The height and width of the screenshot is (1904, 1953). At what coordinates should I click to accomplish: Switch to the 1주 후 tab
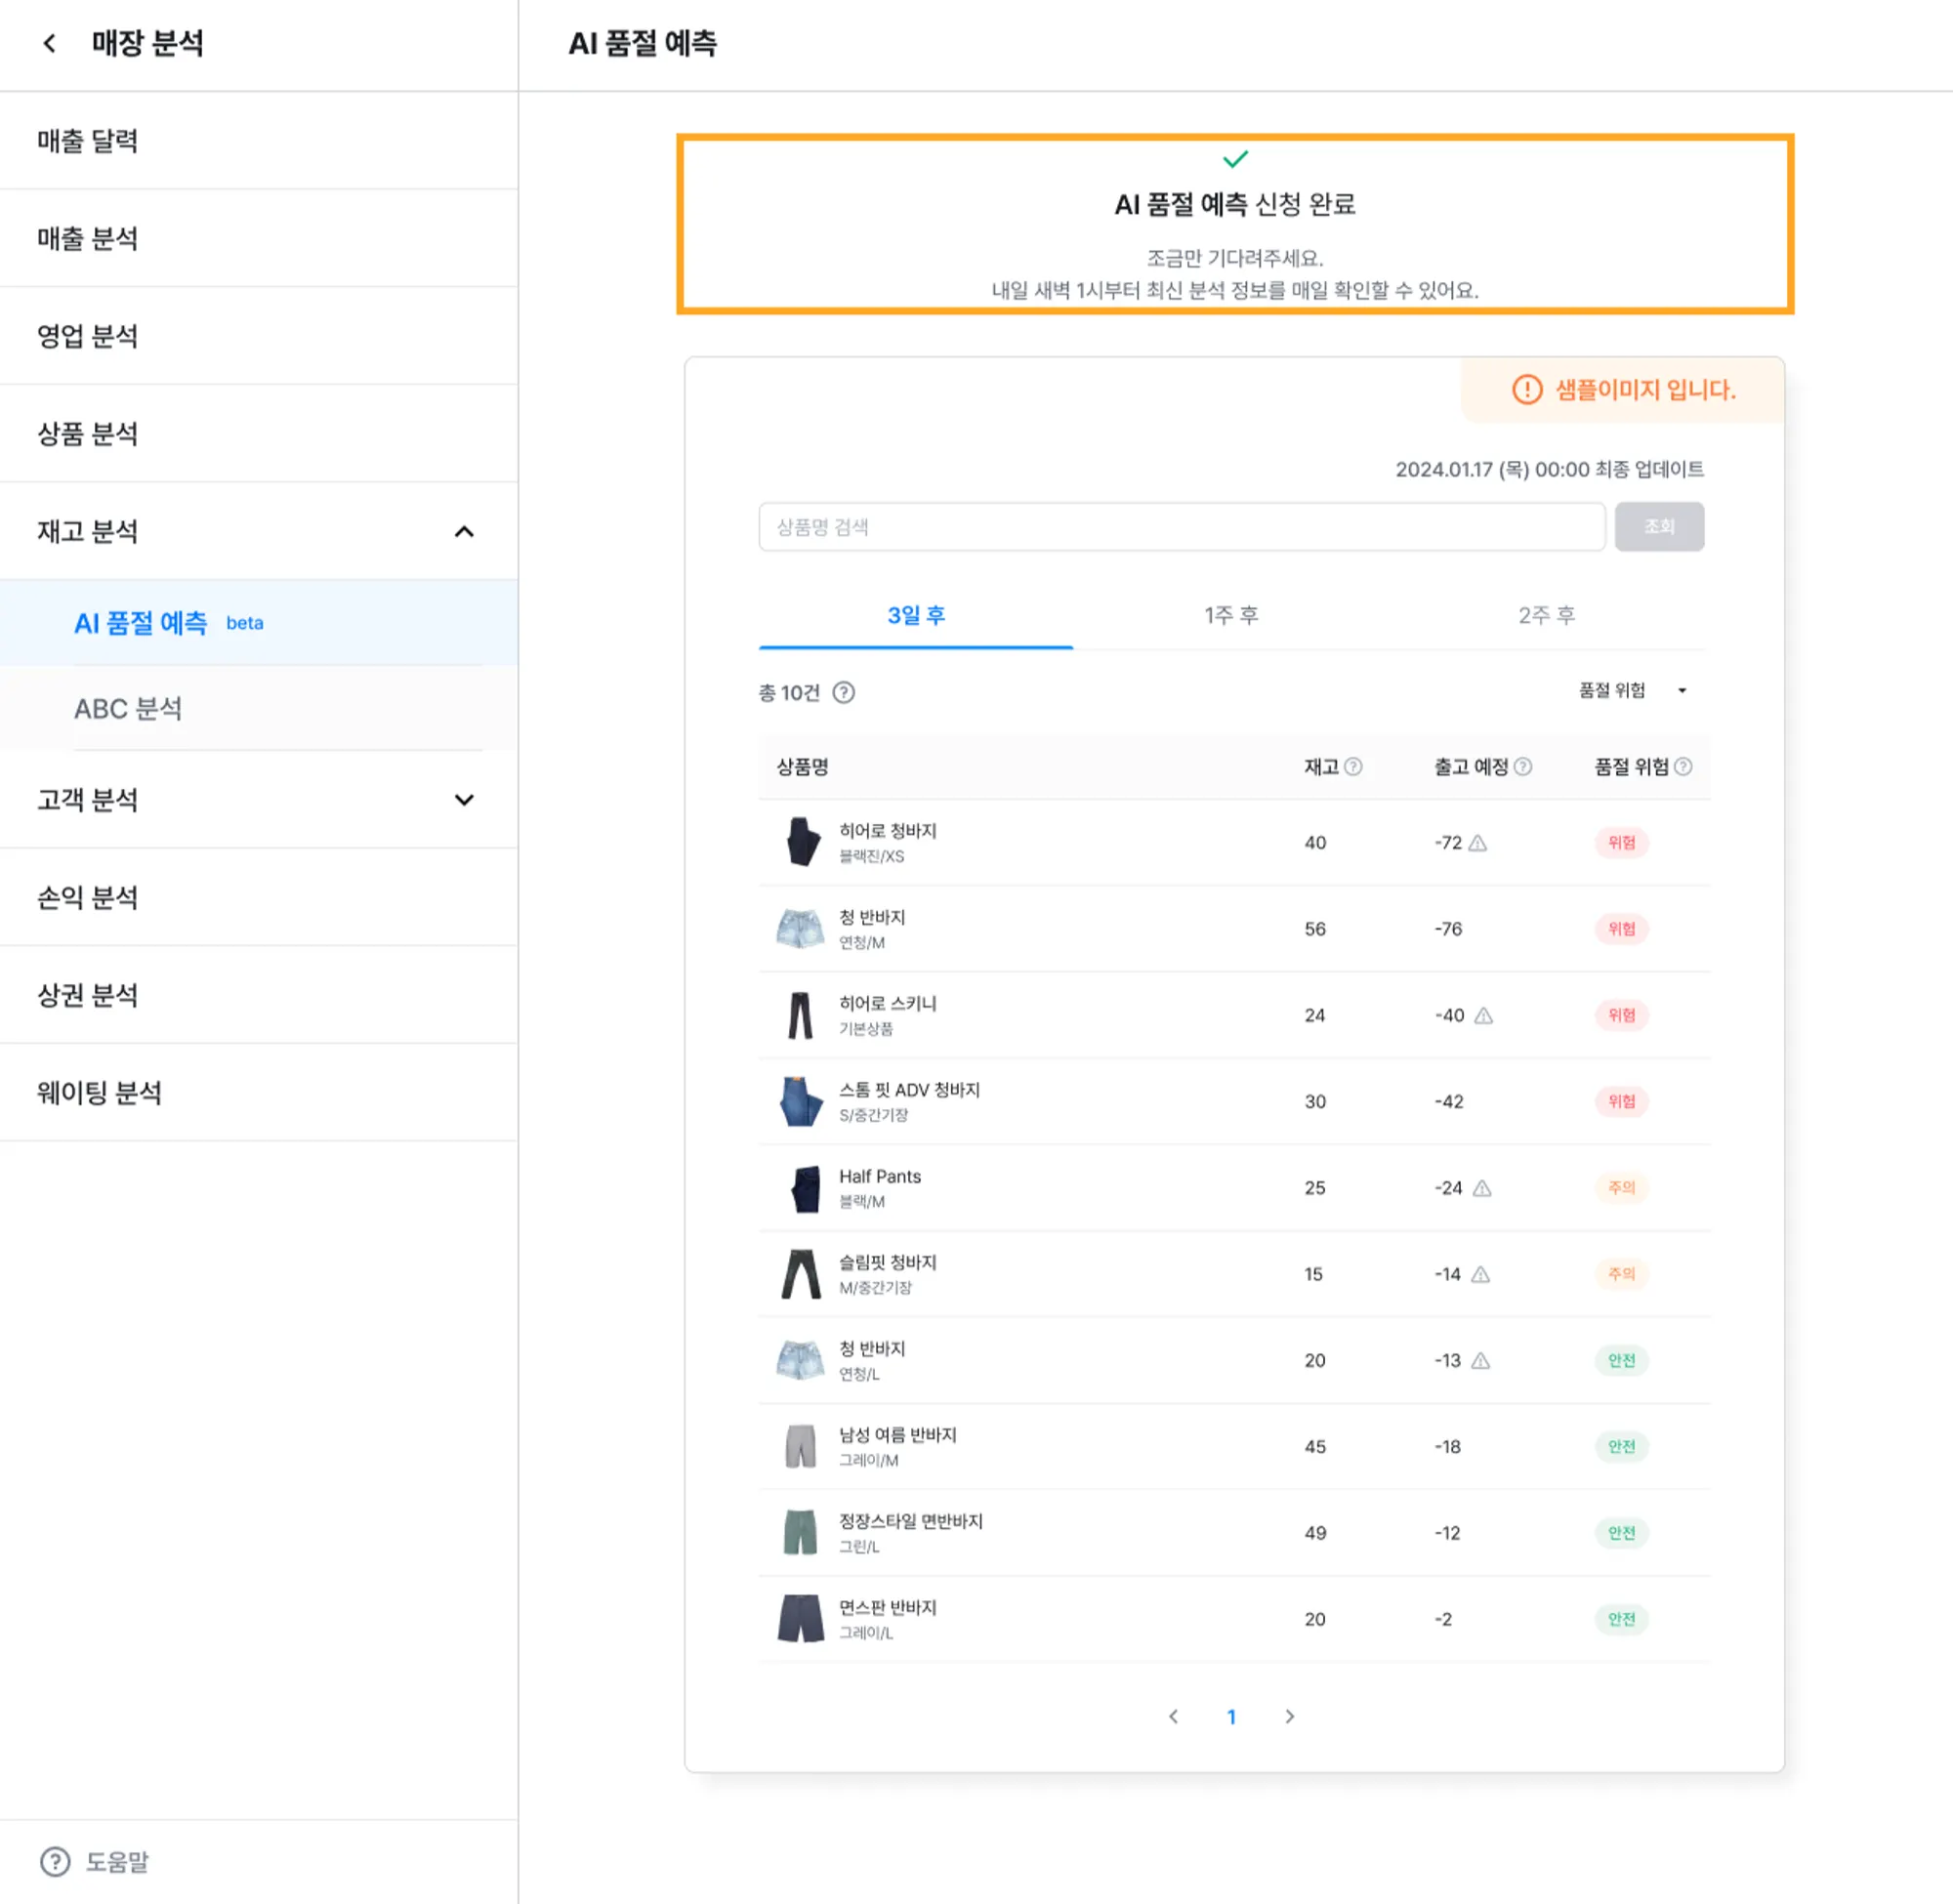pyautogui.click(x=1230, y=615)
